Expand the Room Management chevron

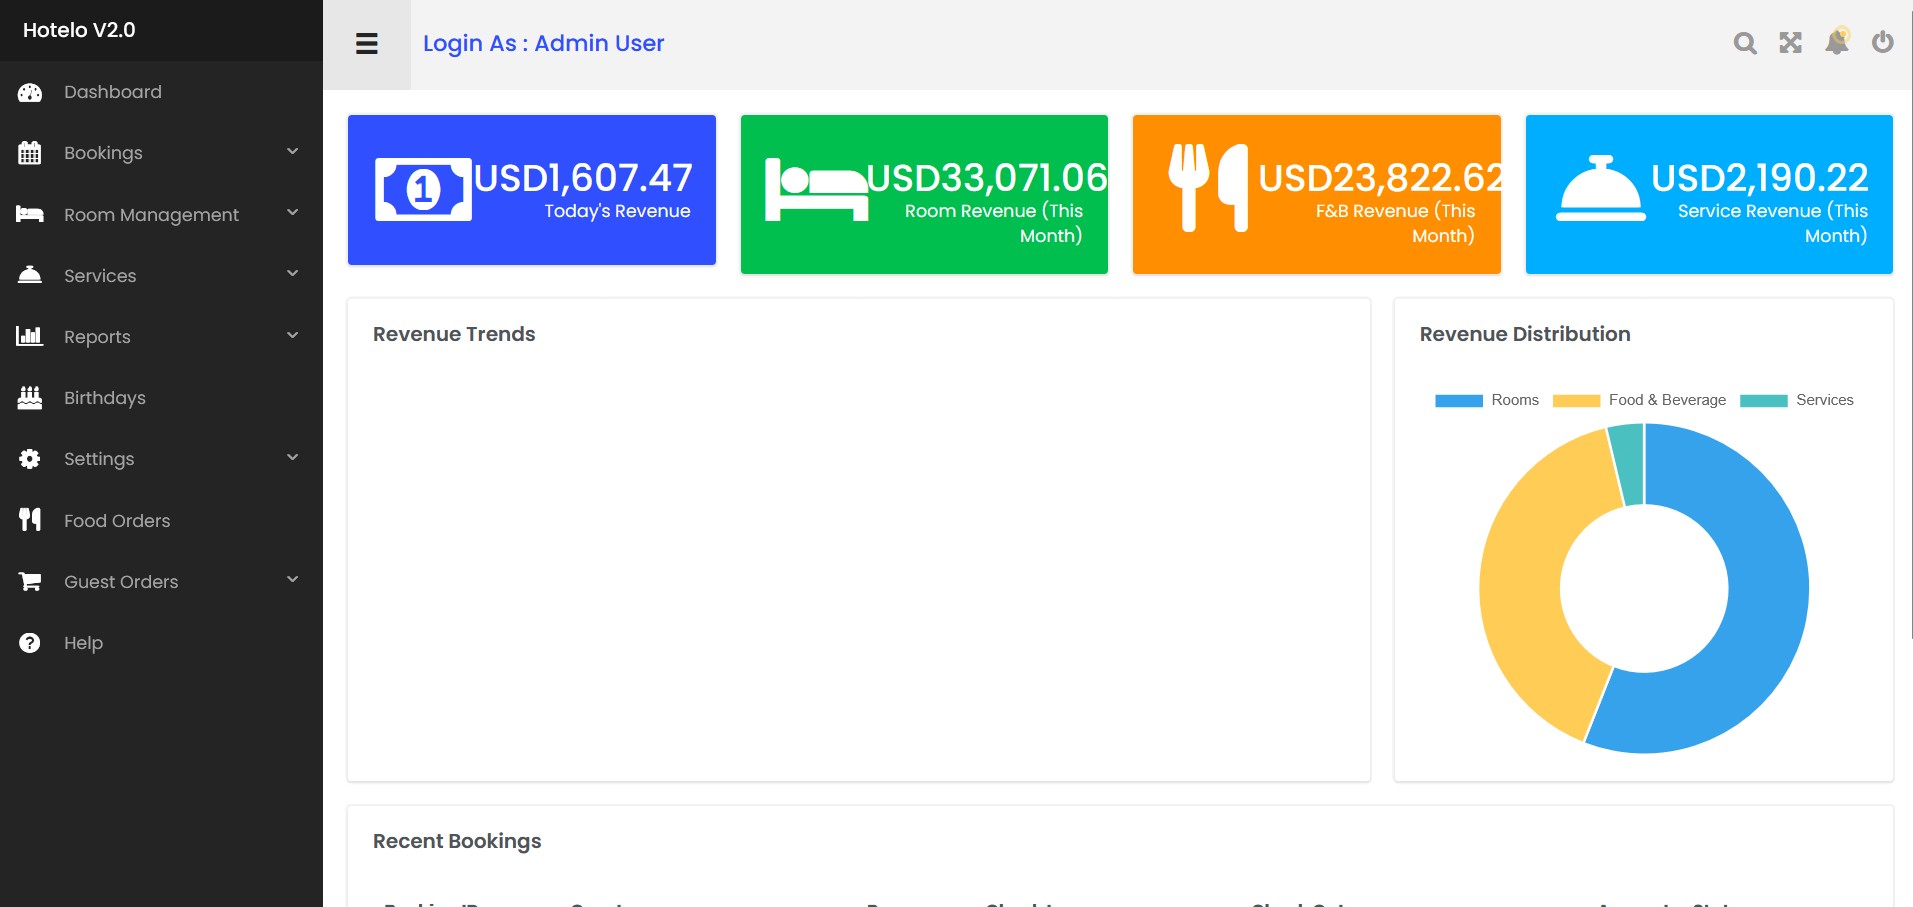[x=293, y=213]
